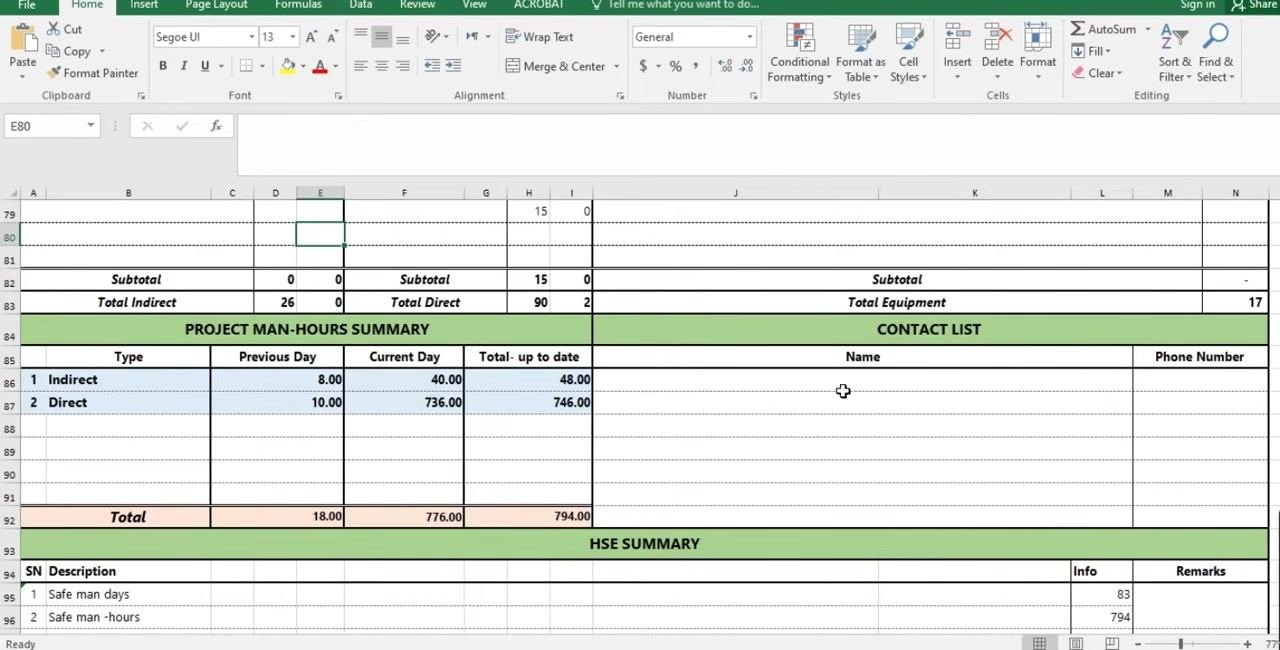Open font size dropdown
The width and height of the screenshot is (1280, 650).
(292, 37)
